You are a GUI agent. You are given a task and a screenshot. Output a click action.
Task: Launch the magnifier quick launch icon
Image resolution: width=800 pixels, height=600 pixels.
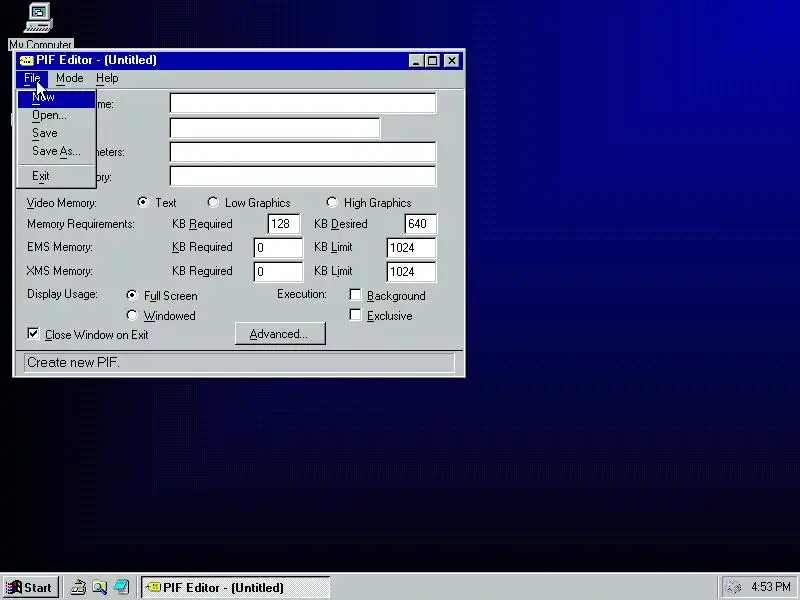[99, 588]
